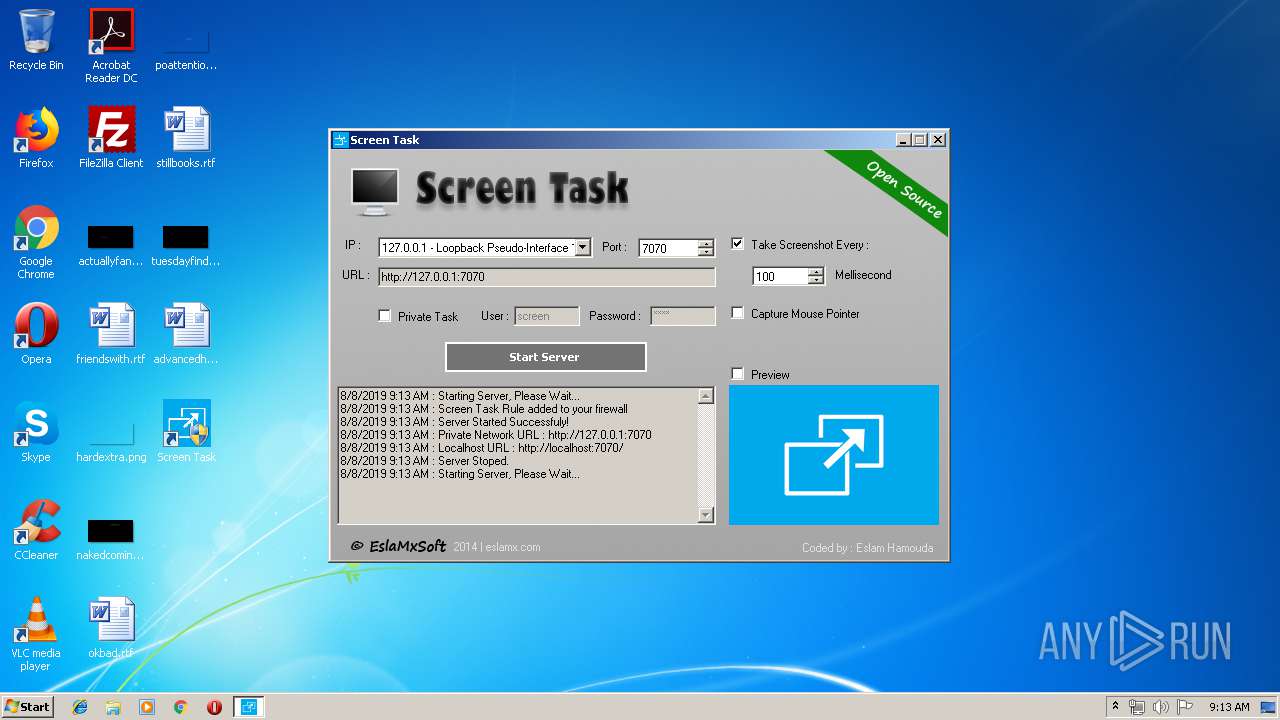
Task: Select actuallyfan... desktop file
Action: [111, 247]
